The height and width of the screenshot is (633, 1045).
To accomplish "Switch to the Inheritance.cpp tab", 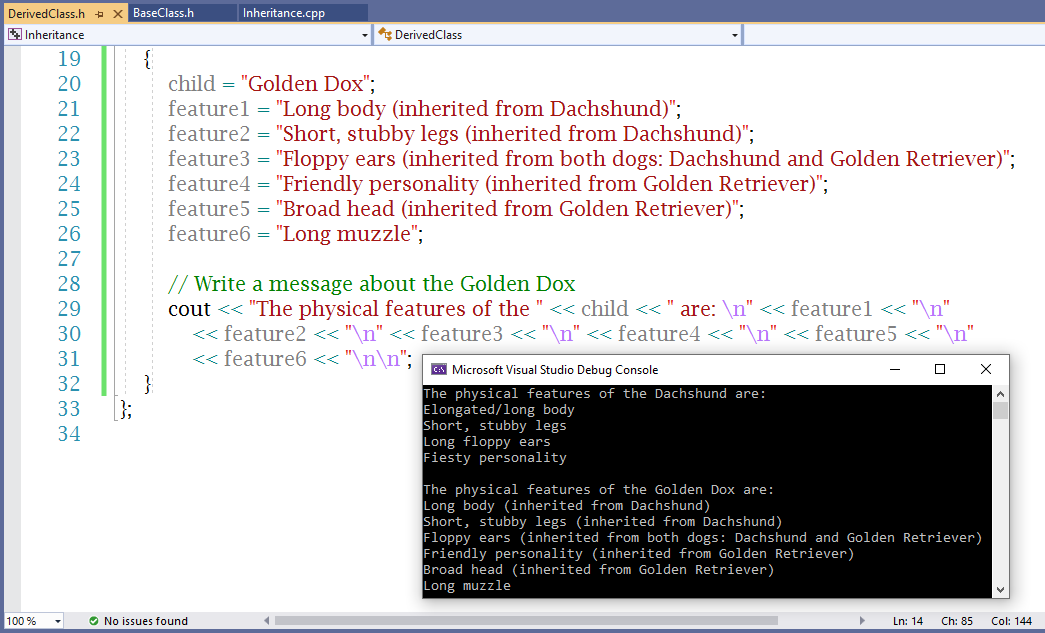I will coord(284,13).
